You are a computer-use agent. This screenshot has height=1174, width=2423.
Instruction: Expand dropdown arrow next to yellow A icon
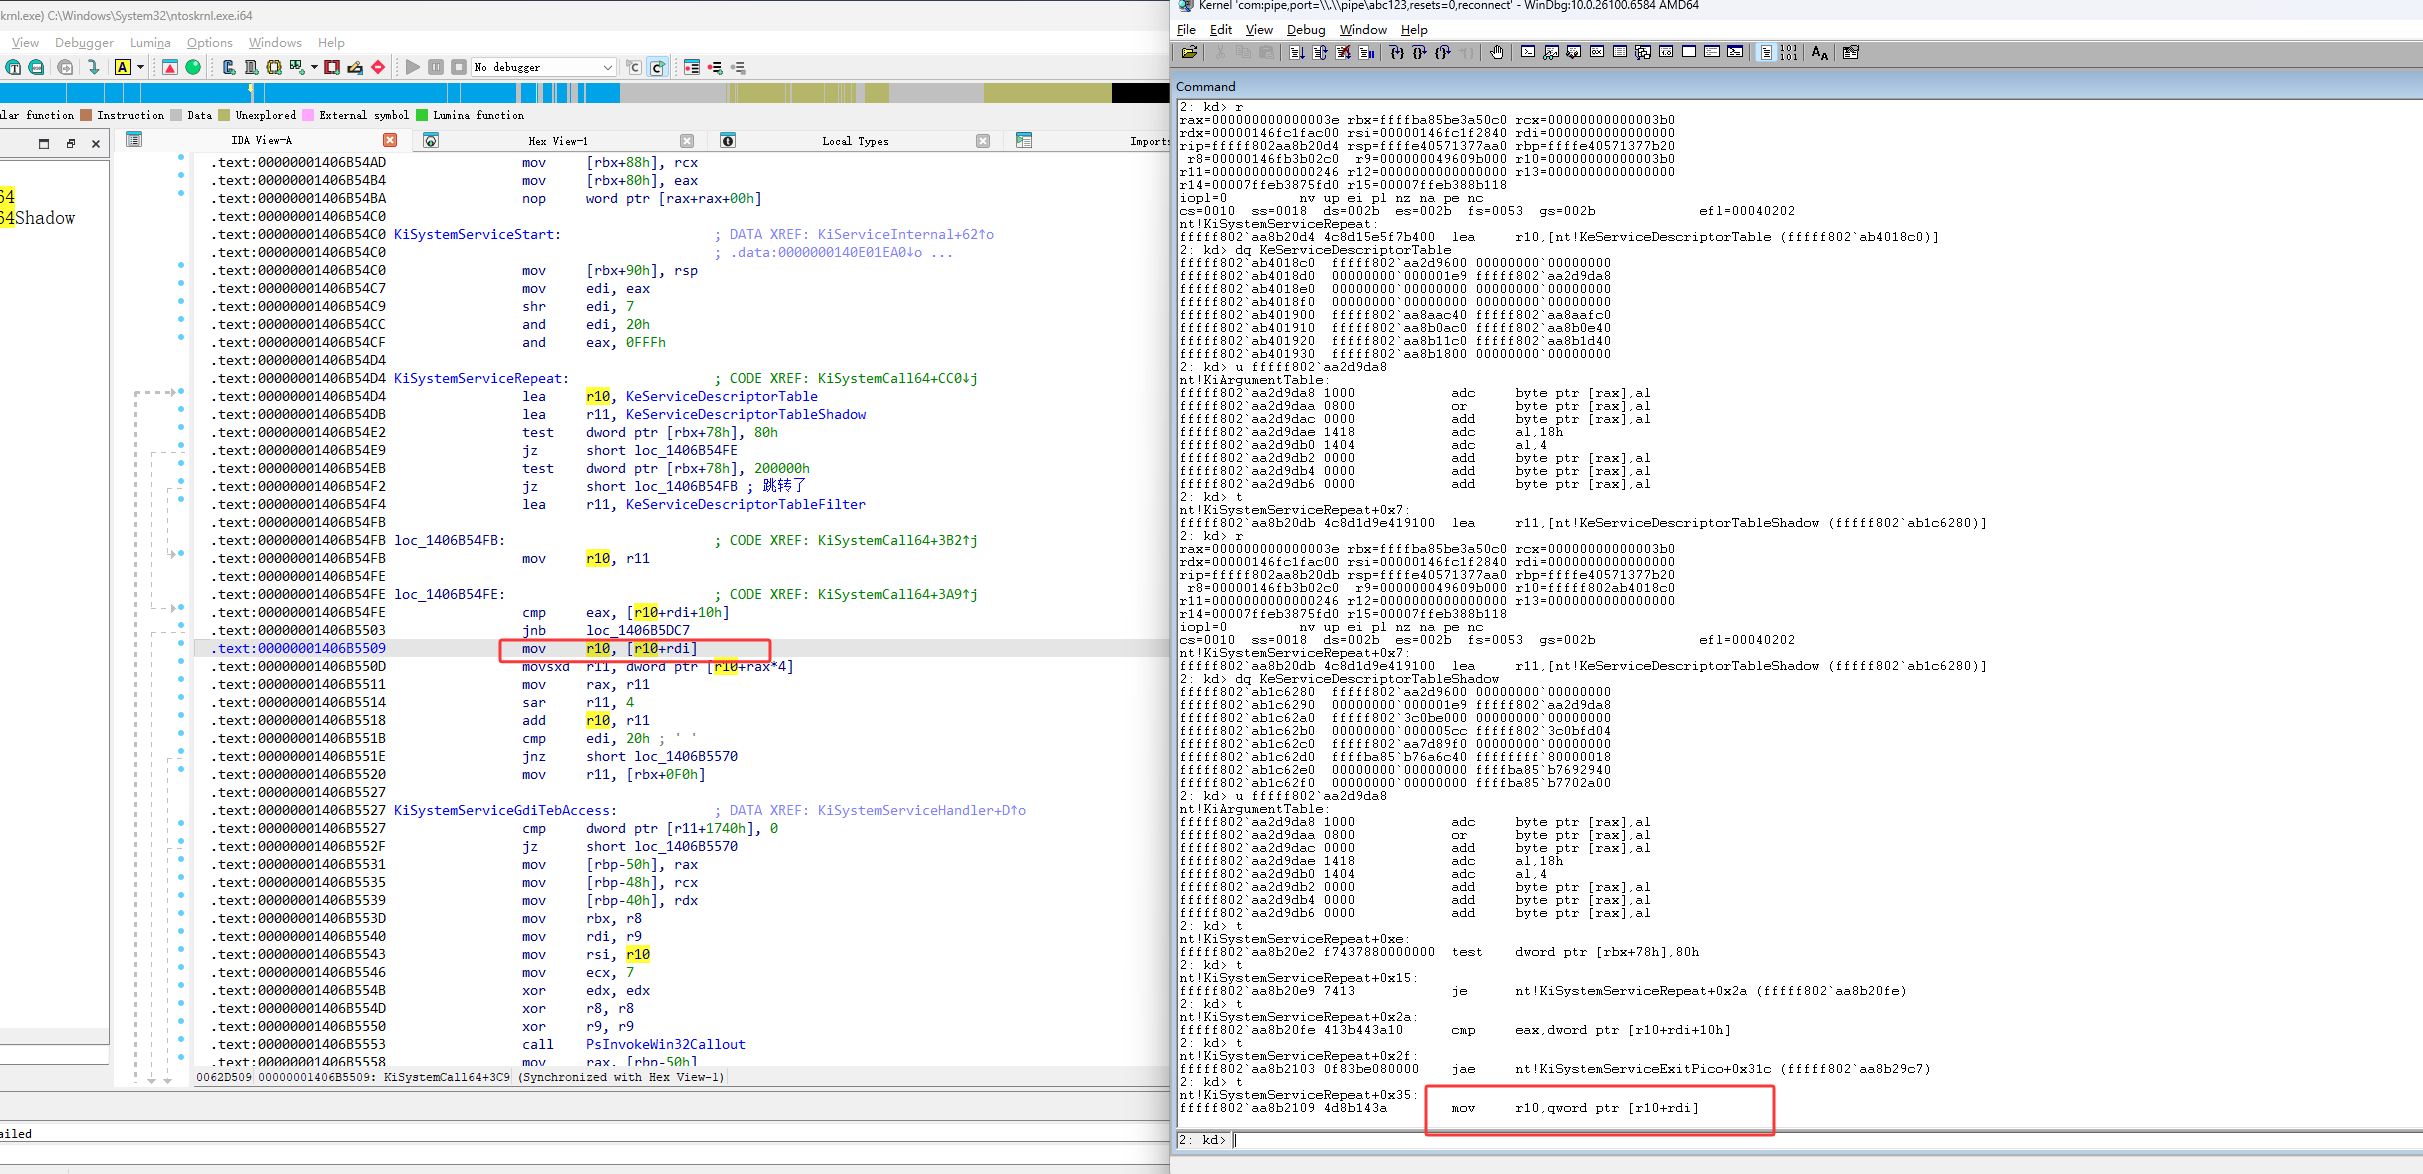point(140,67)
